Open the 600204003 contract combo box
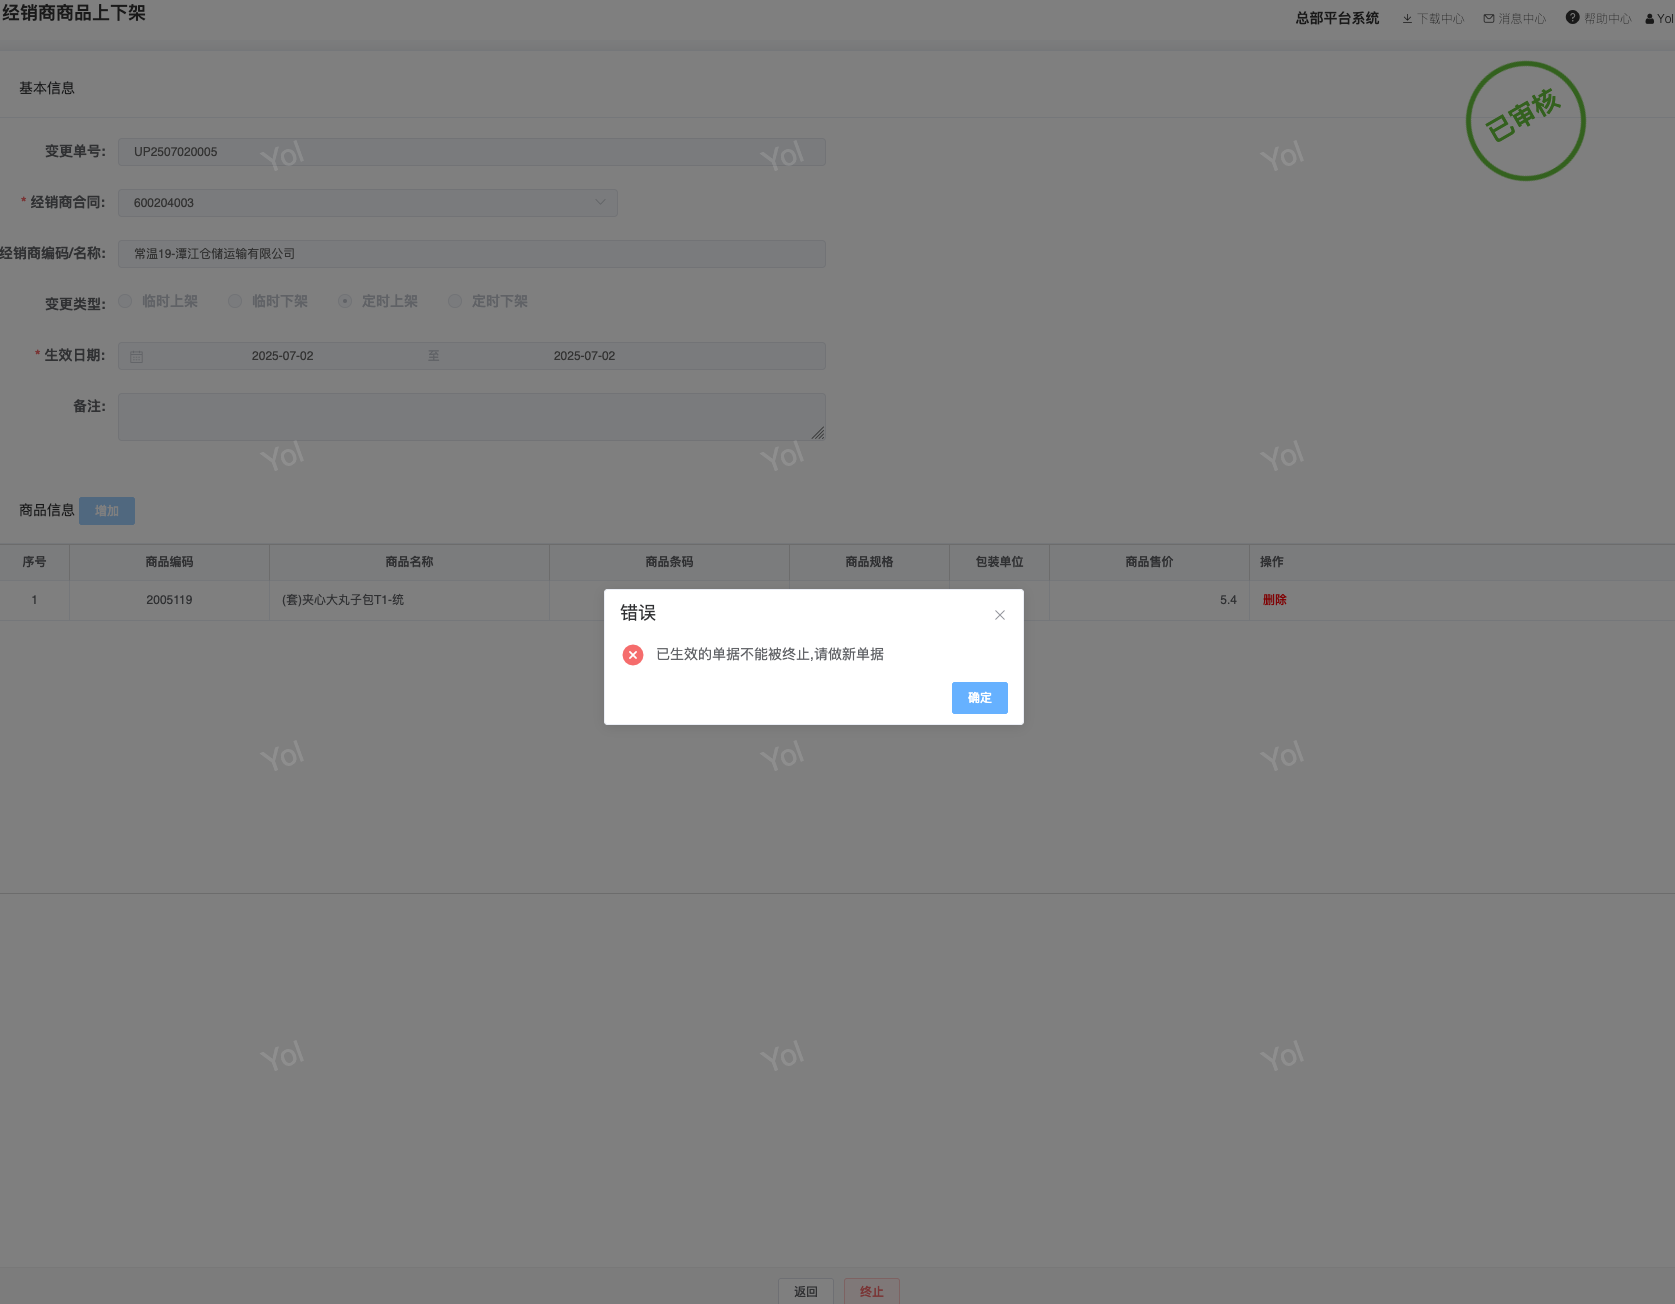The height and width of the screenshot is (1304, 1675). click(368, 203)
